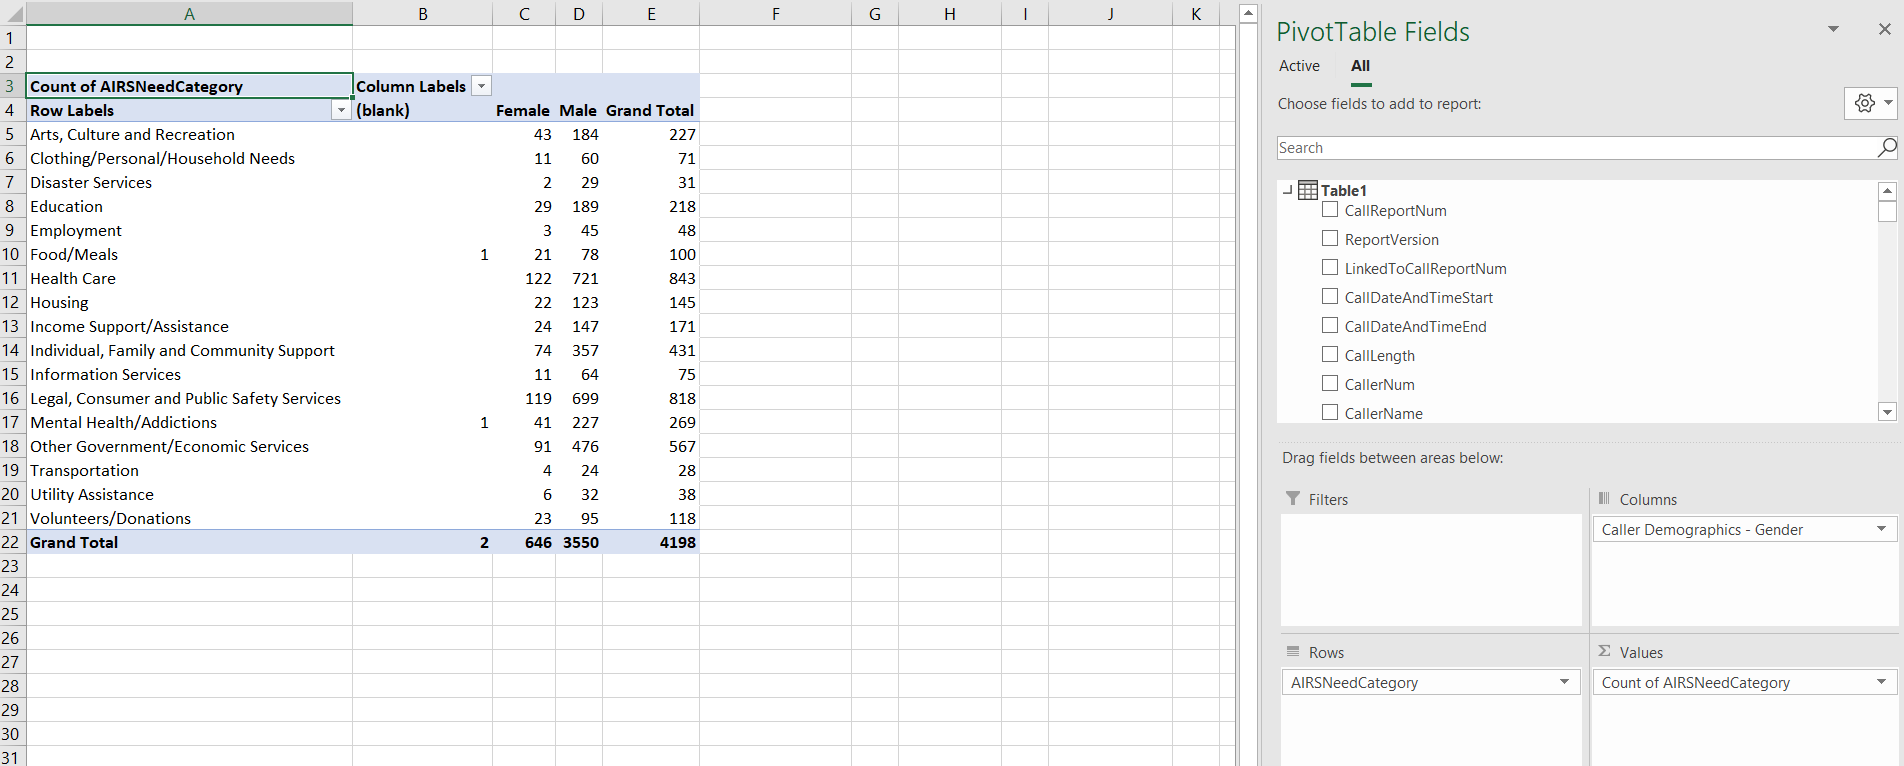Select the (blank) column heading cell
The height and width of the screenshot is (766, 1904).
(x=423, y=110)
